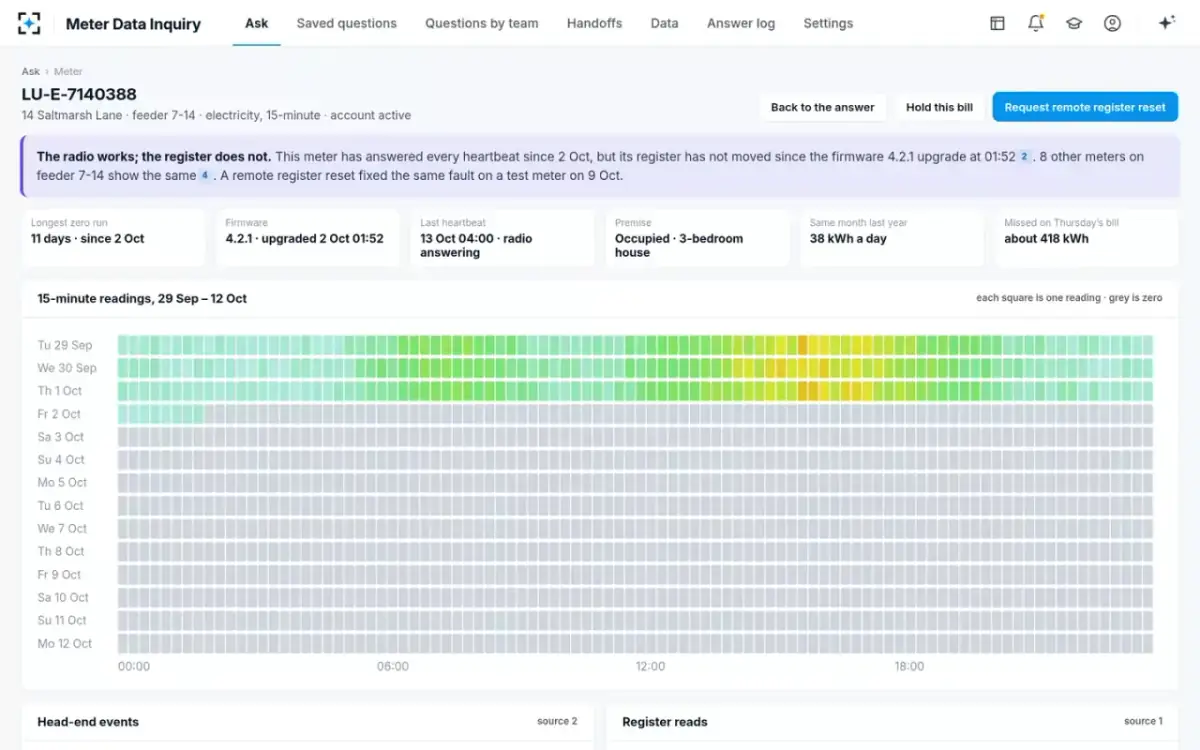This screenshot has width=1200, height=750.
Task: Switch to the Ask tab
Action: click(257, 23)
